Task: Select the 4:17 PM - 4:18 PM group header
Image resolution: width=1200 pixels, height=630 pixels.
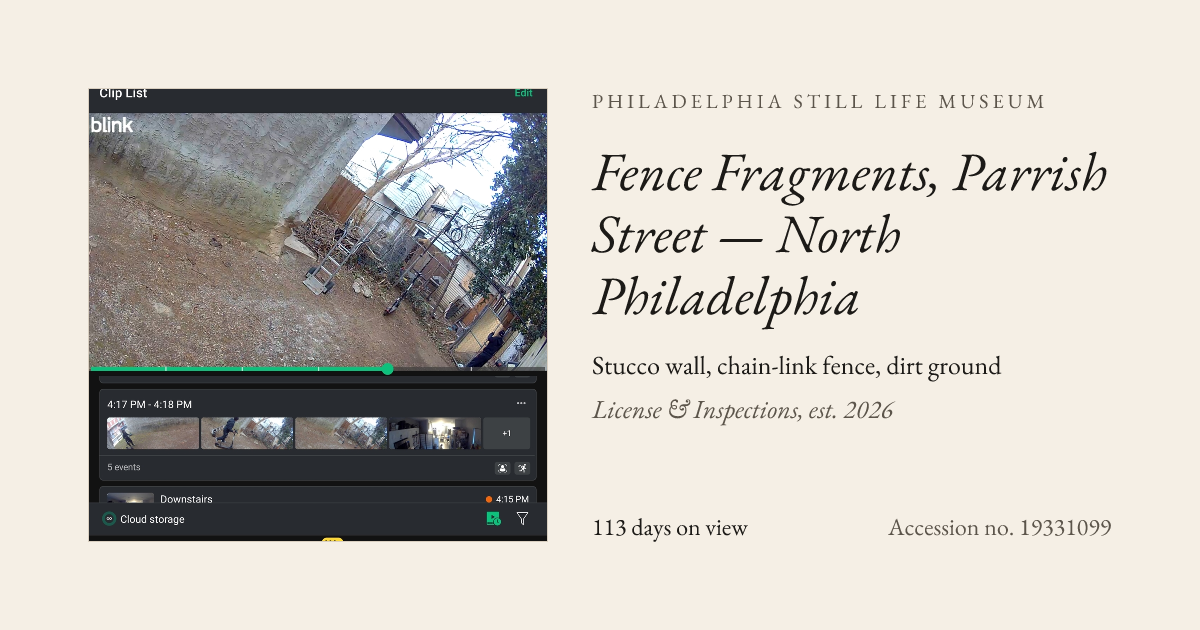Action: 150,404
